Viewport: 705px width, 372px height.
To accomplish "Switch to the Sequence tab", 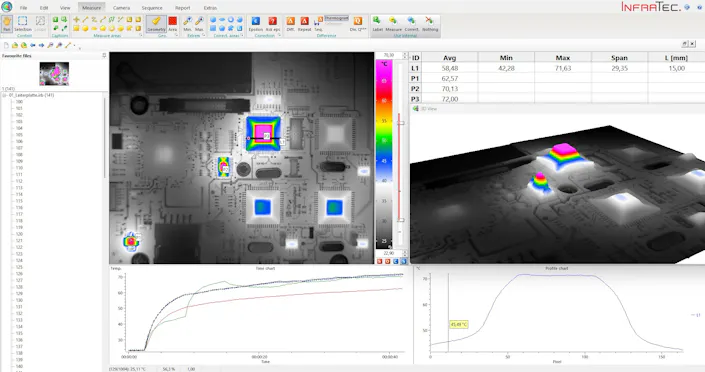I will tap(152, 8).
